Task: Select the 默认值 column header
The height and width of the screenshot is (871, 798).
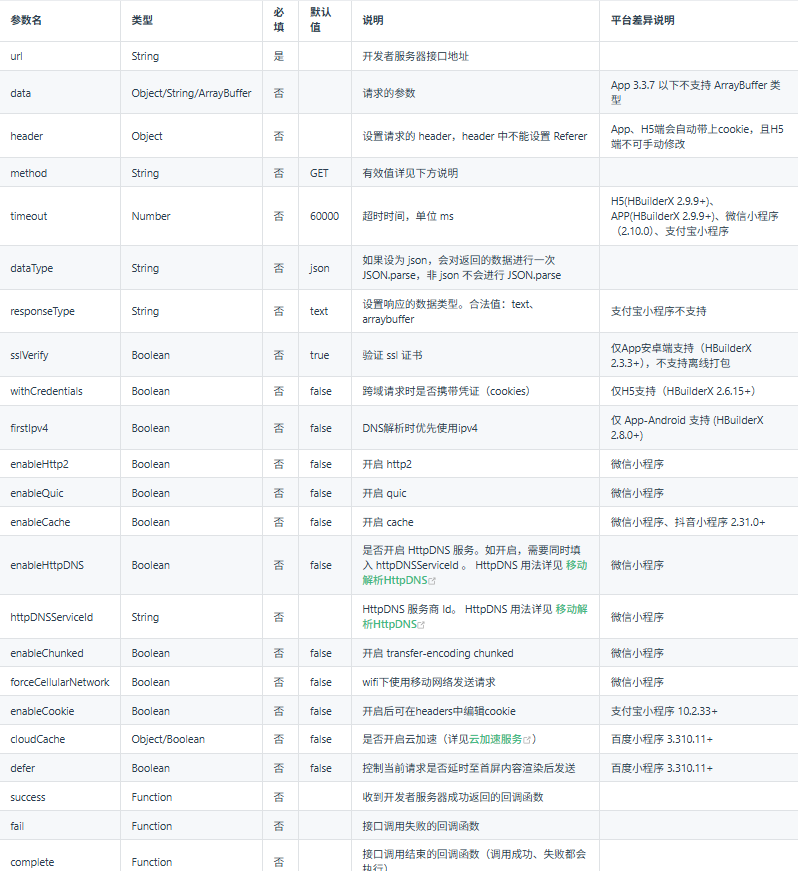Action: click(320, 19)
